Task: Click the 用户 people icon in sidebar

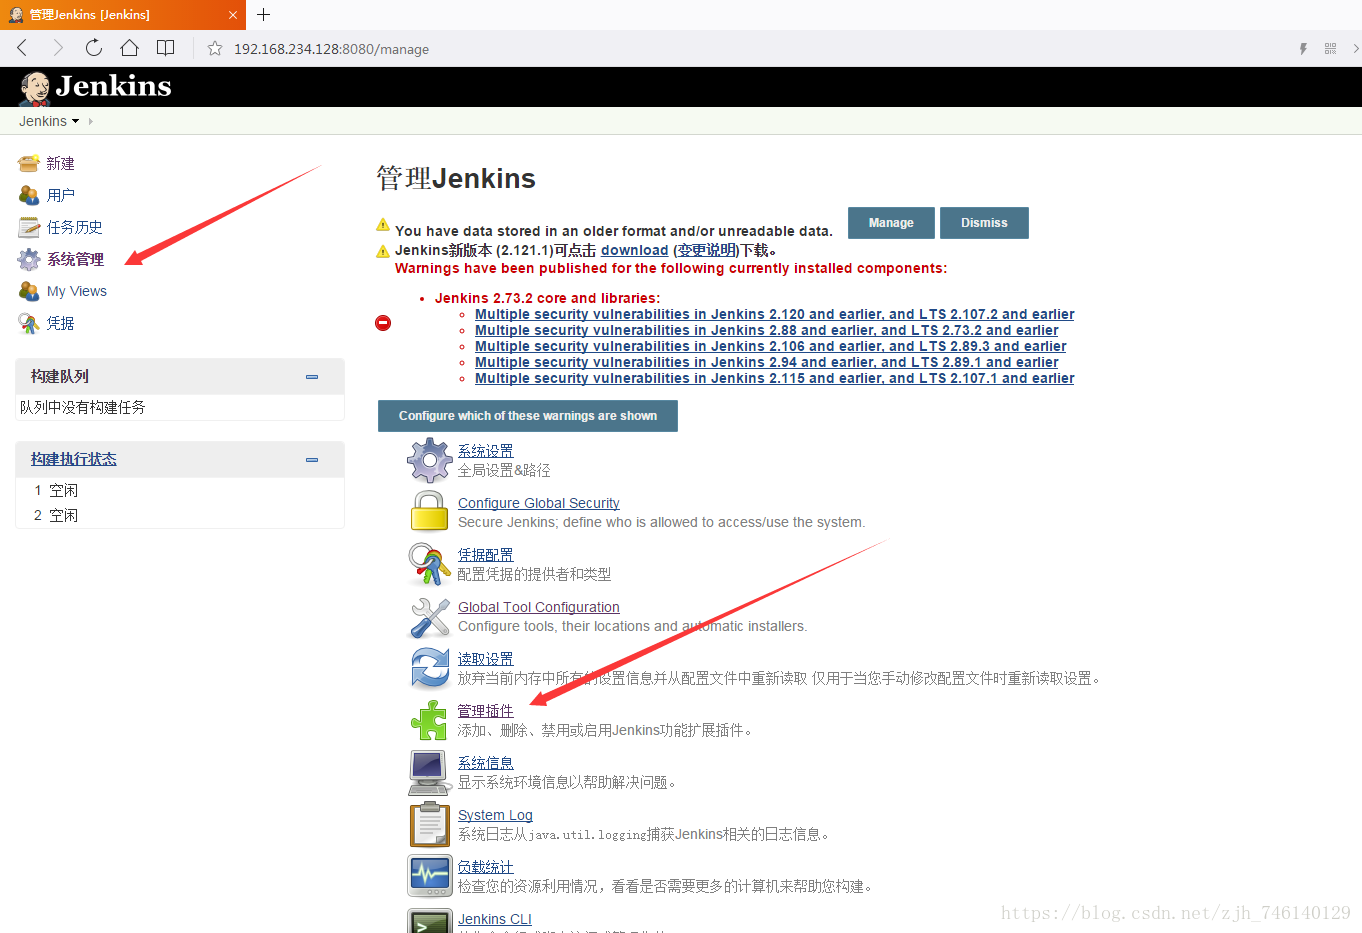Action: (29, 195)
